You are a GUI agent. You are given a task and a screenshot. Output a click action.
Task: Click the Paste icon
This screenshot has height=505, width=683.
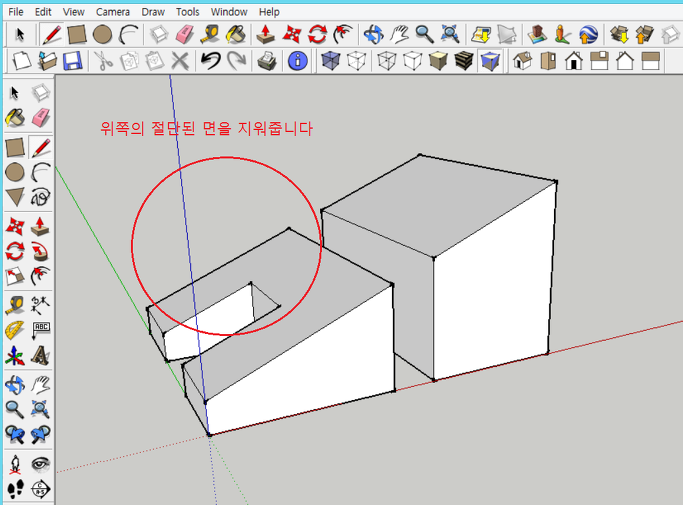154,61
